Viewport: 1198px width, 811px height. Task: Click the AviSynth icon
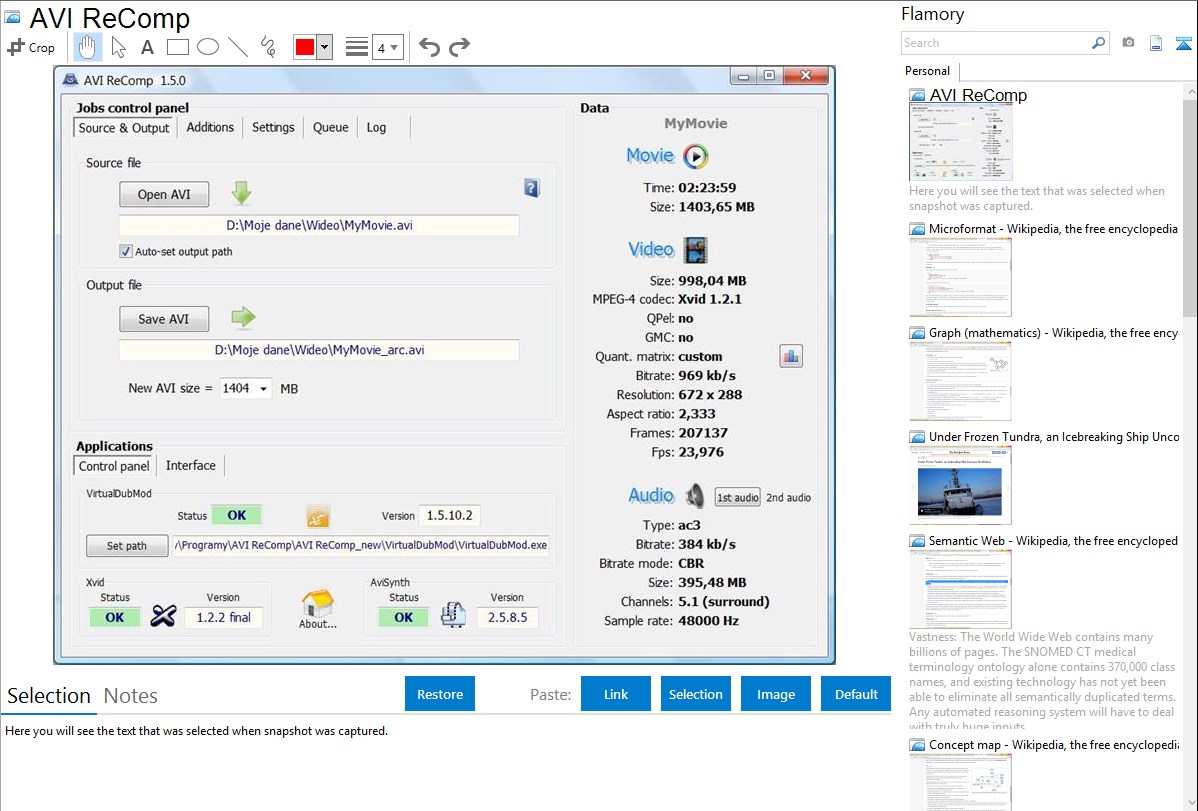coord(453,614)
